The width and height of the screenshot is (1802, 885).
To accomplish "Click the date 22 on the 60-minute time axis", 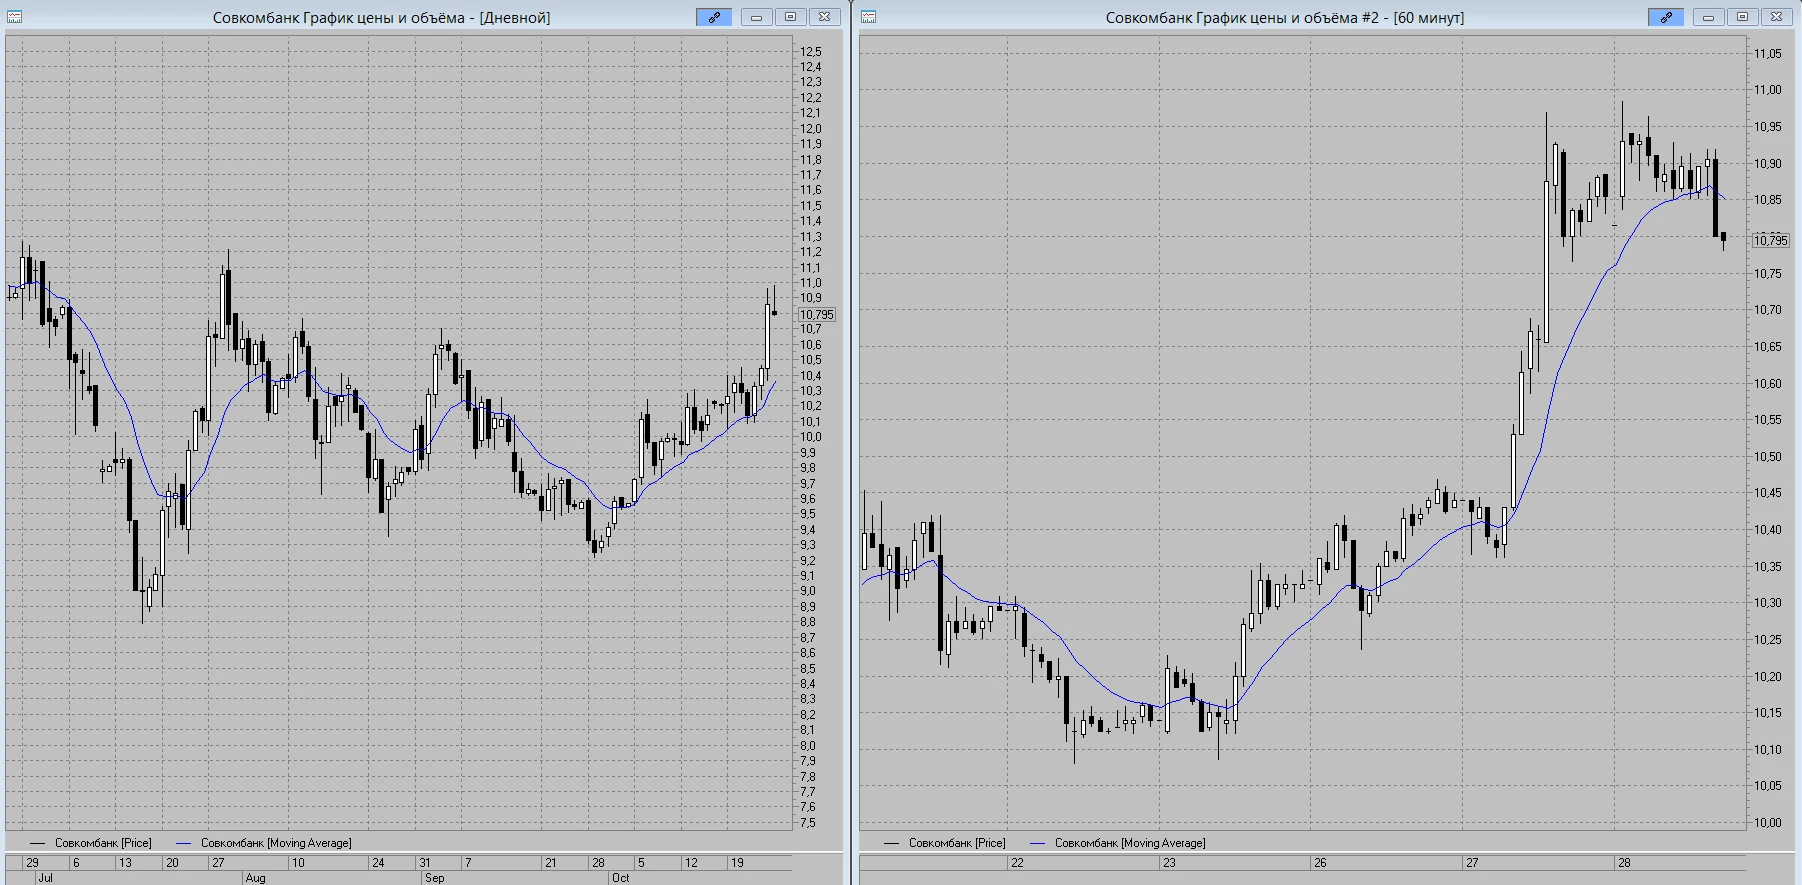I will (x=1017, y=862).
